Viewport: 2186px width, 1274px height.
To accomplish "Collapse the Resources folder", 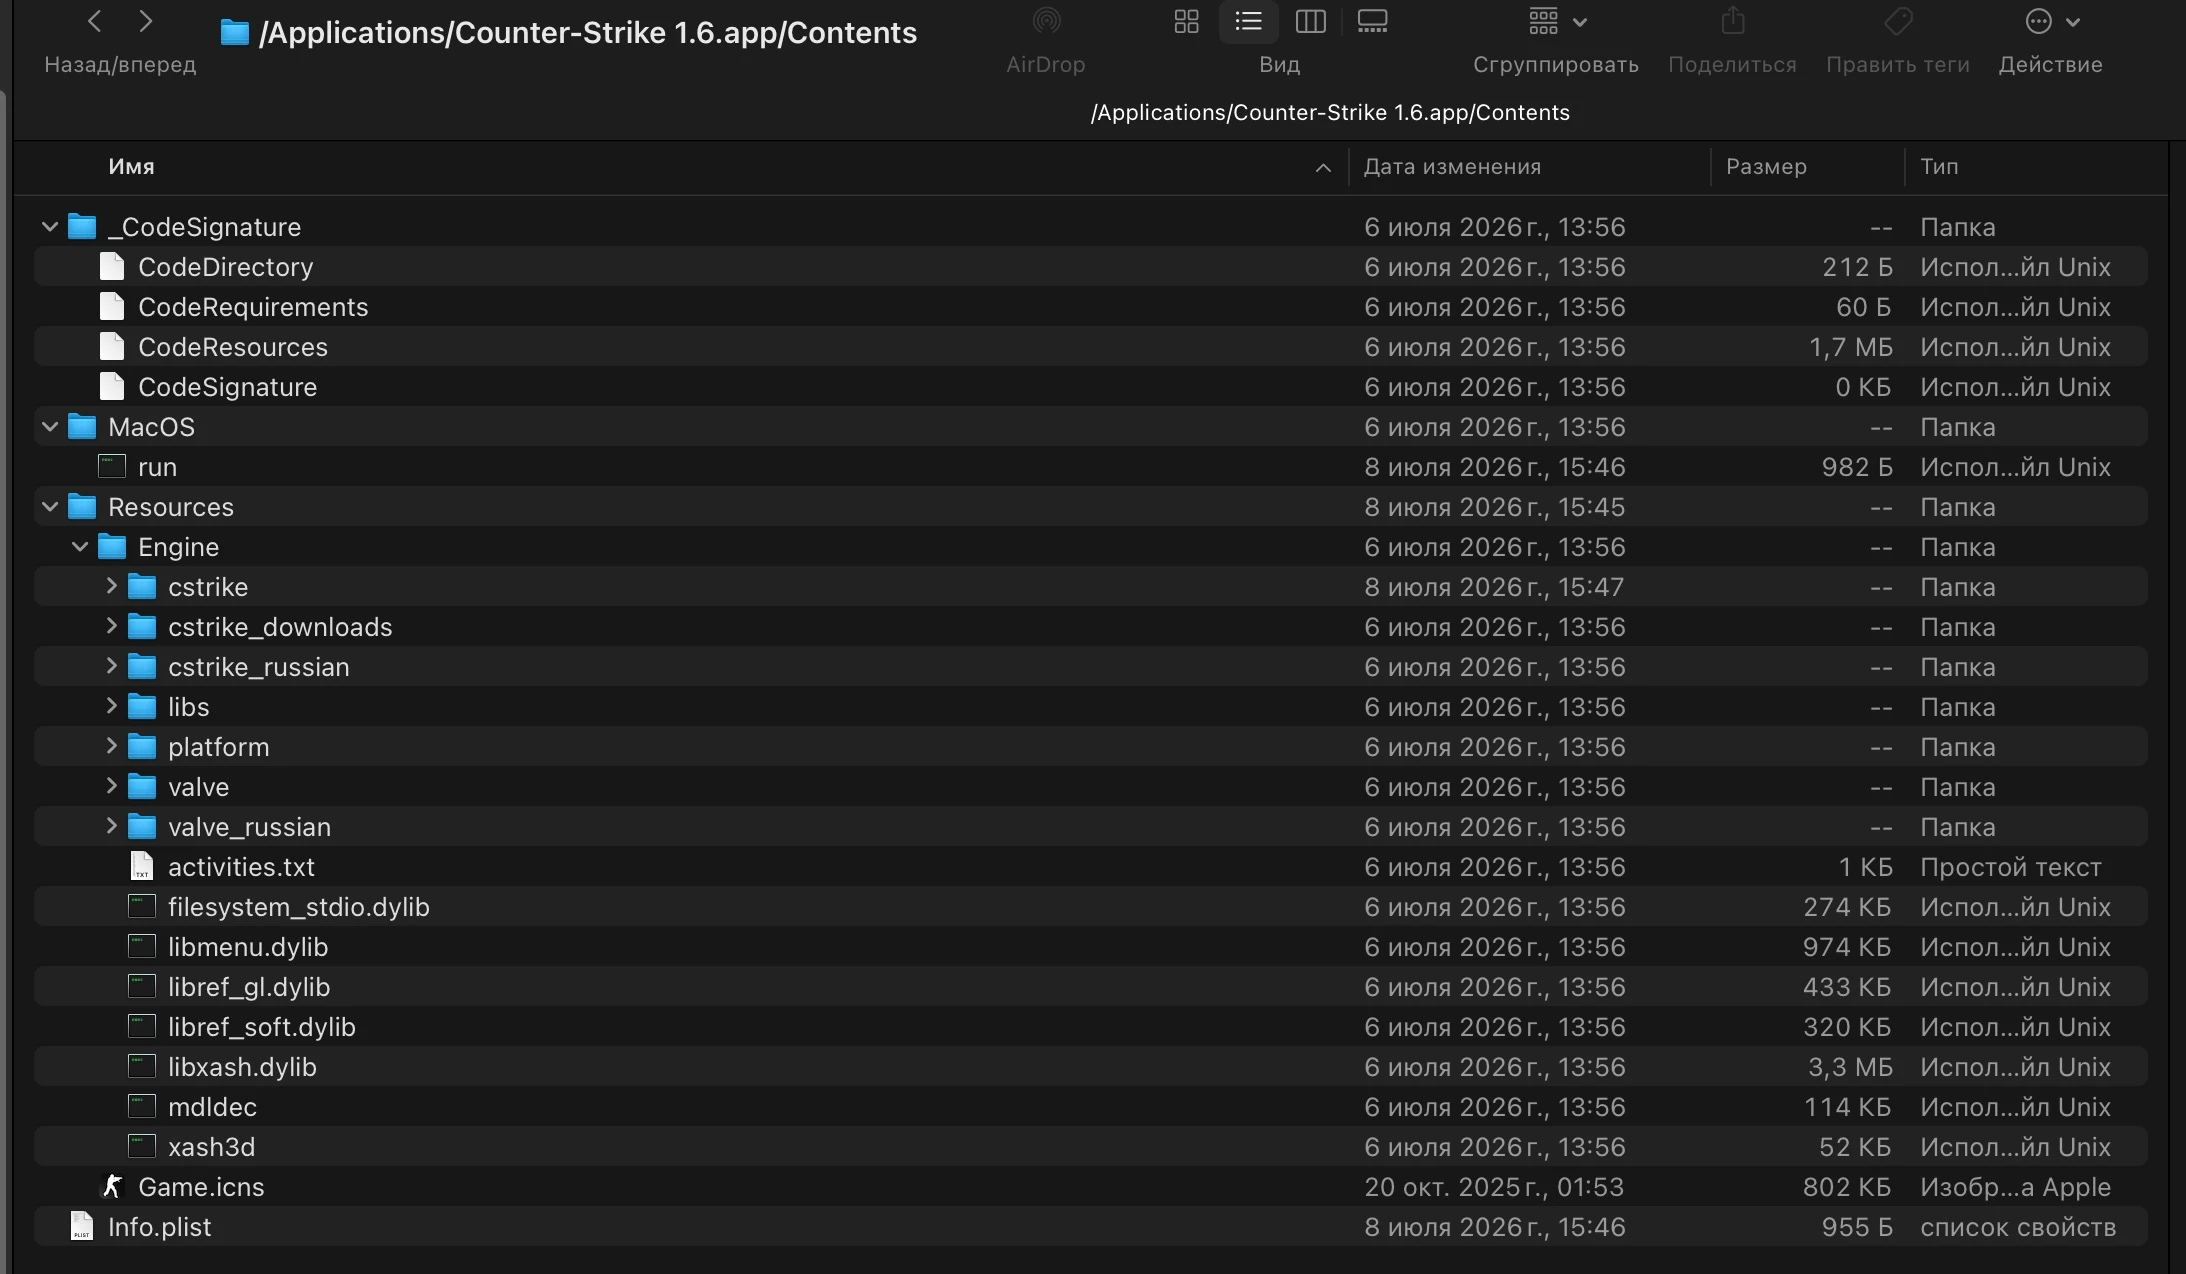I will point(50,507).
